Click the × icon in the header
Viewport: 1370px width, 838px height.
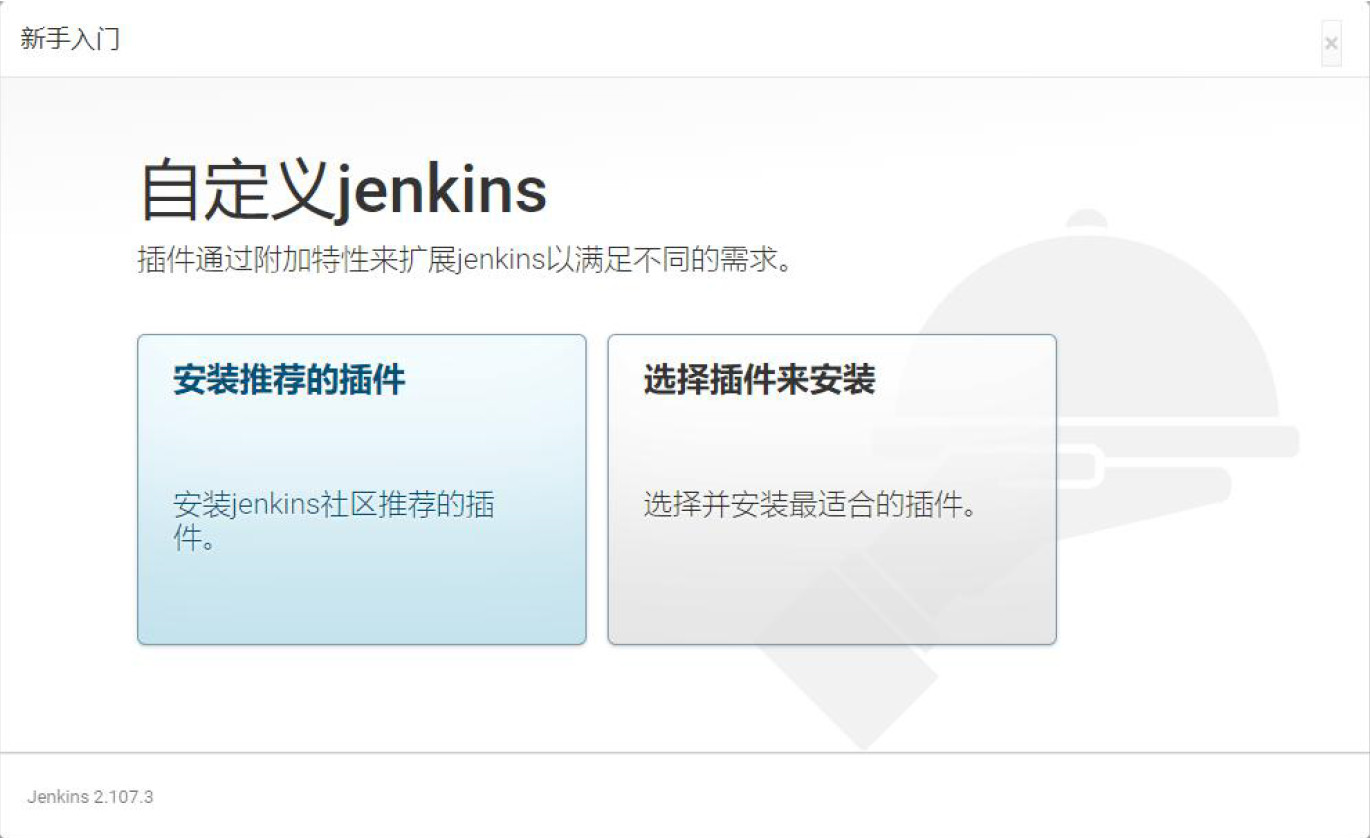tap(1331, 43)
